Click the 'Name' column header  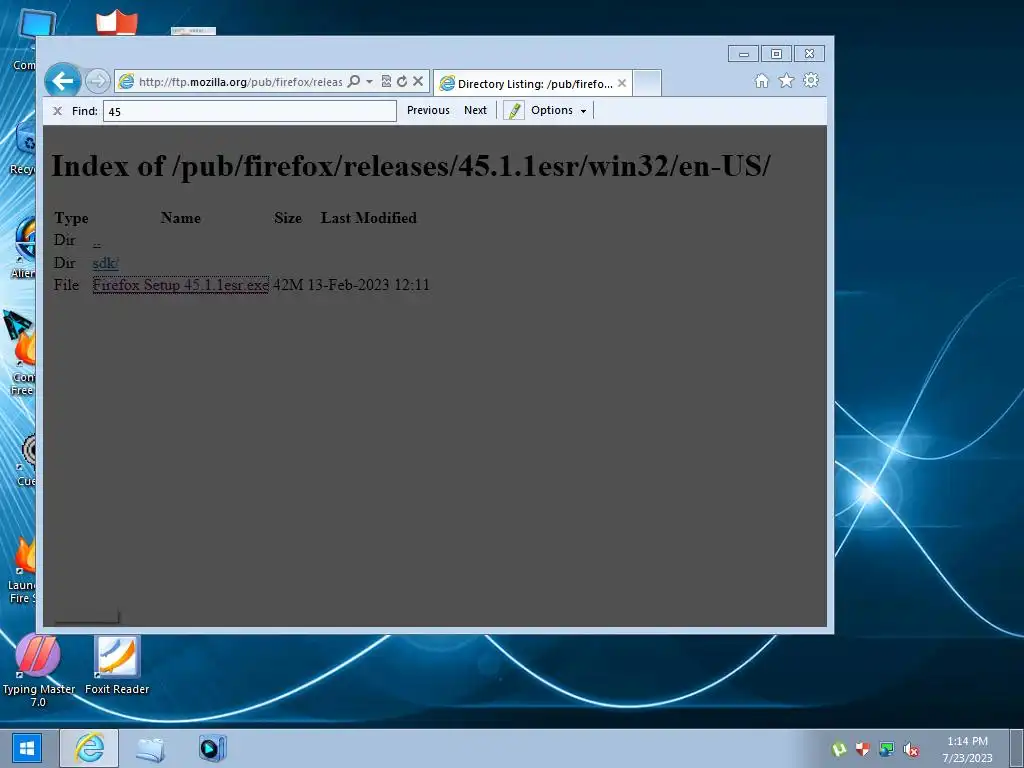[181, 218]
